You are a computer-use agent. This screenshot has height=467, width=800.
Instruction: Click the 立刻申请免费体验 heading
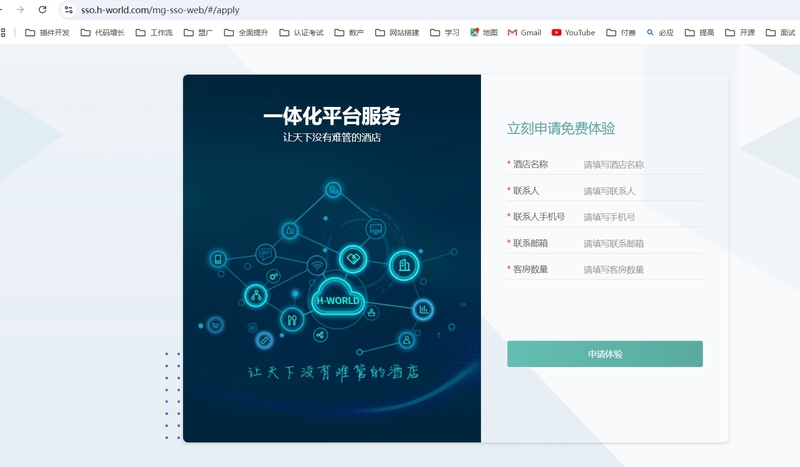(561, 128)
